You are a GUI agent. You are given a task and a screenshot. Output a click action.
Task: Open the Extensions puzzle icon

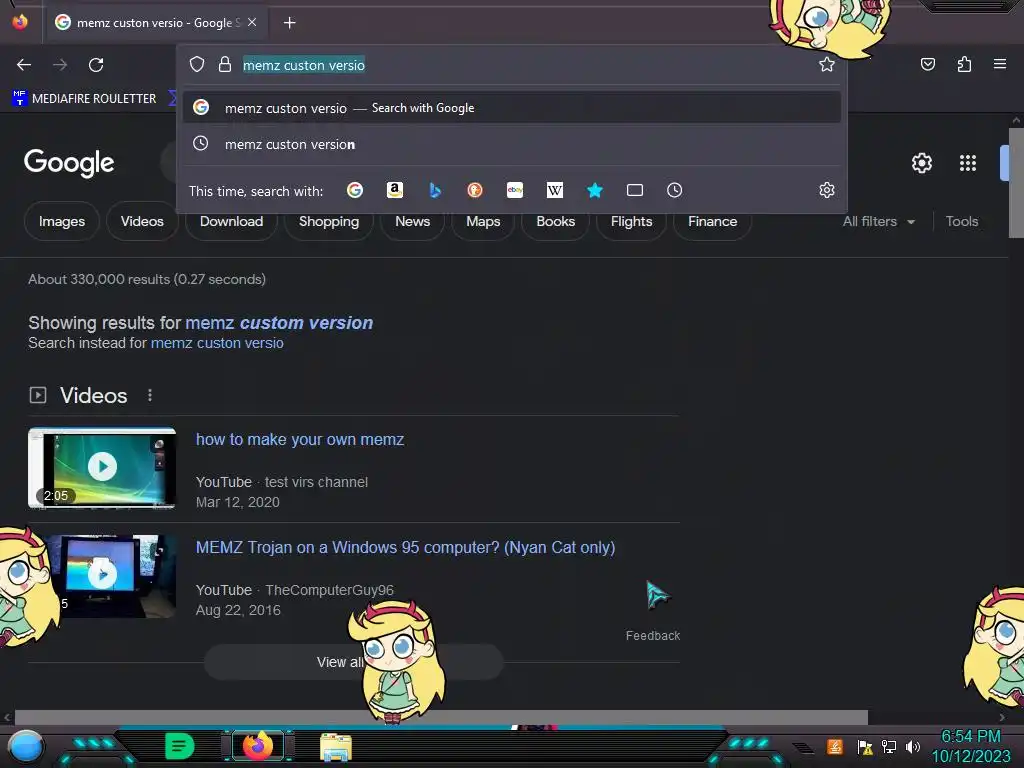pos(964,64)
